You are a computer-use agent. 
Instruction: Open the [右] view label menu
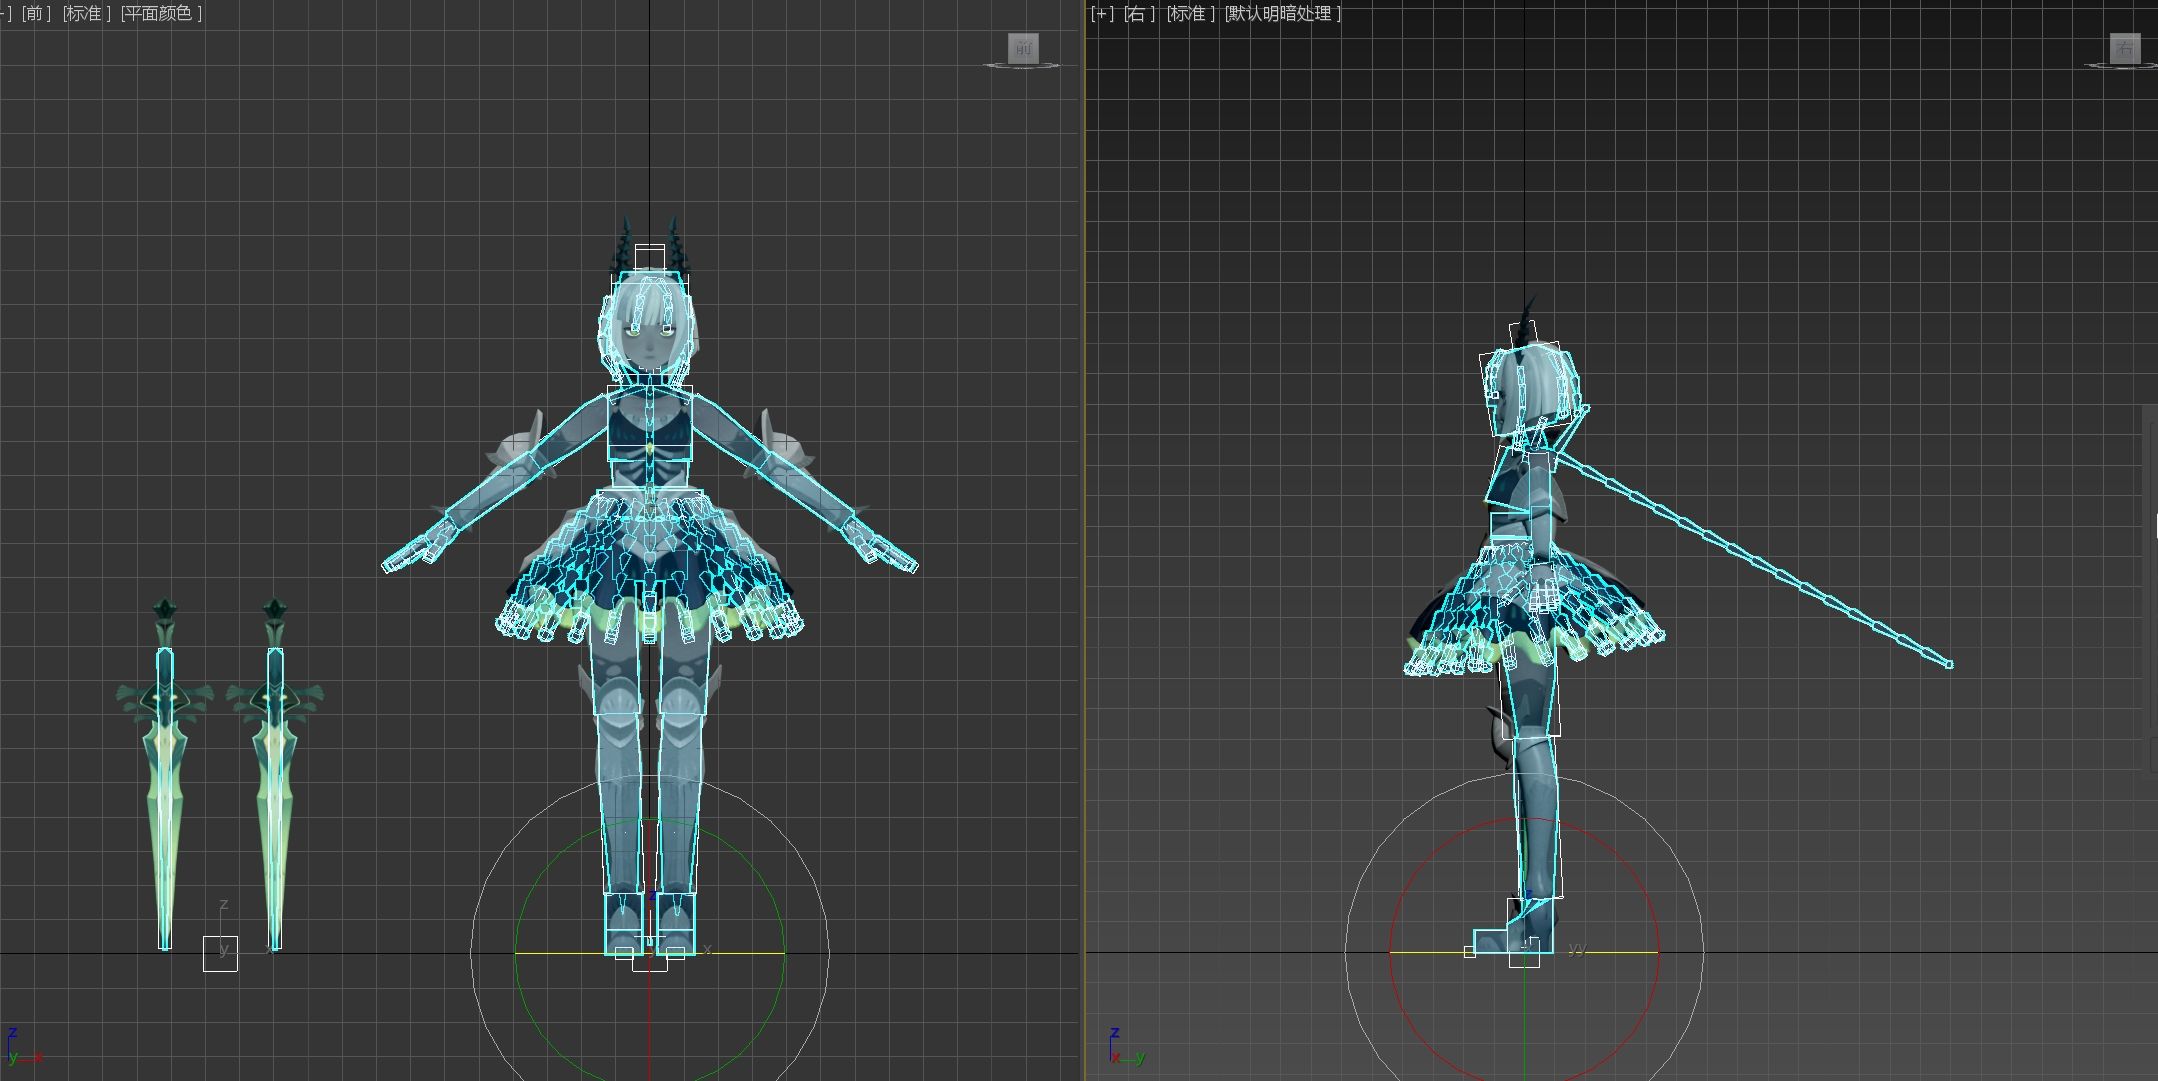1139,13
